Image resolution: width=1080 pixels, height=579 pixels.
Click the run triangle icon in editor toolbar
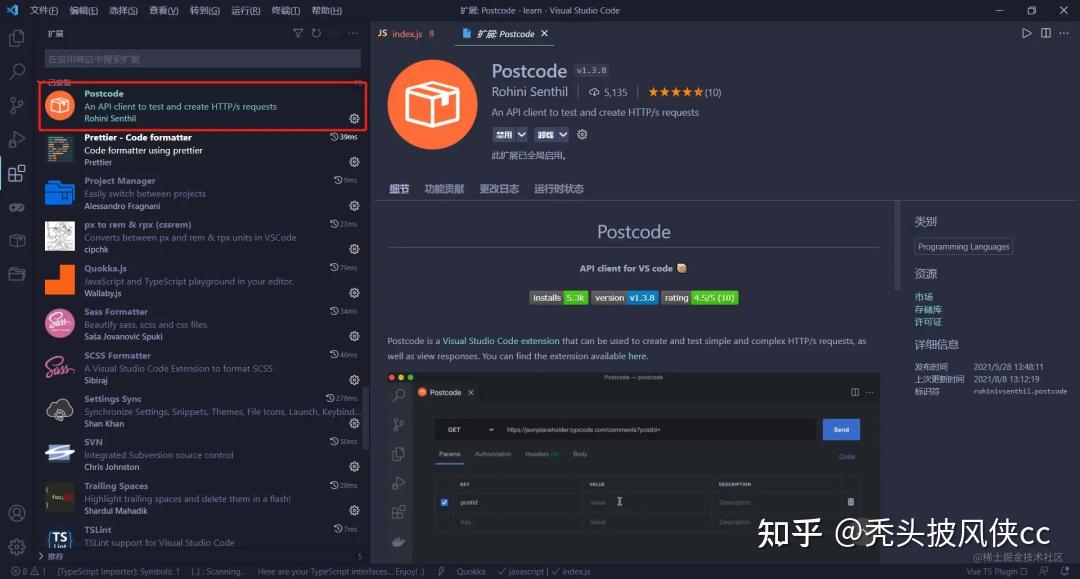tap(1026, 33)
